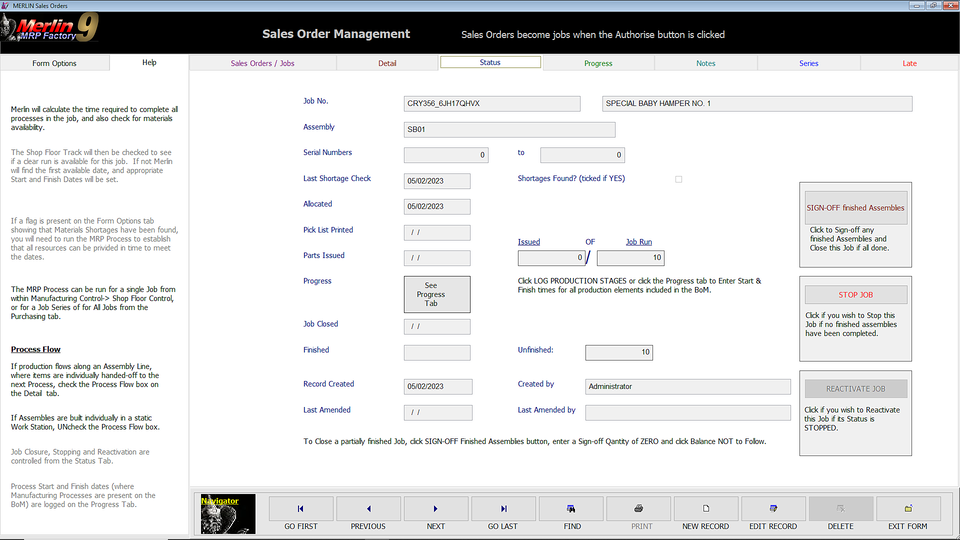The width and height of the screenshot is (960, 540).
Task: Switch to the Progress tab
Action: point(598,63)
